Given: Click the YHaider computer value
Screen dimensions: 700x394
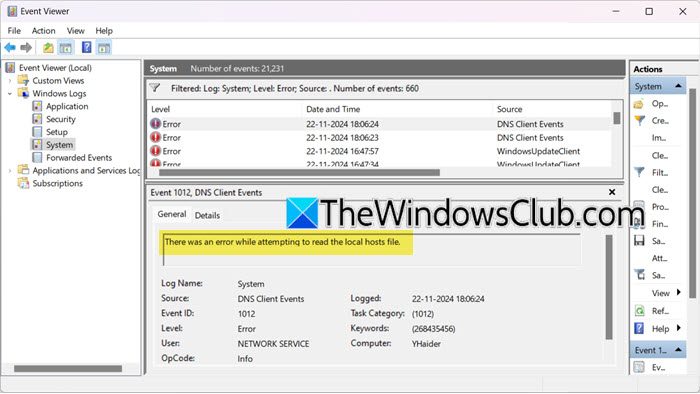Looking at the screenshot, I should [x=426, y=344].
